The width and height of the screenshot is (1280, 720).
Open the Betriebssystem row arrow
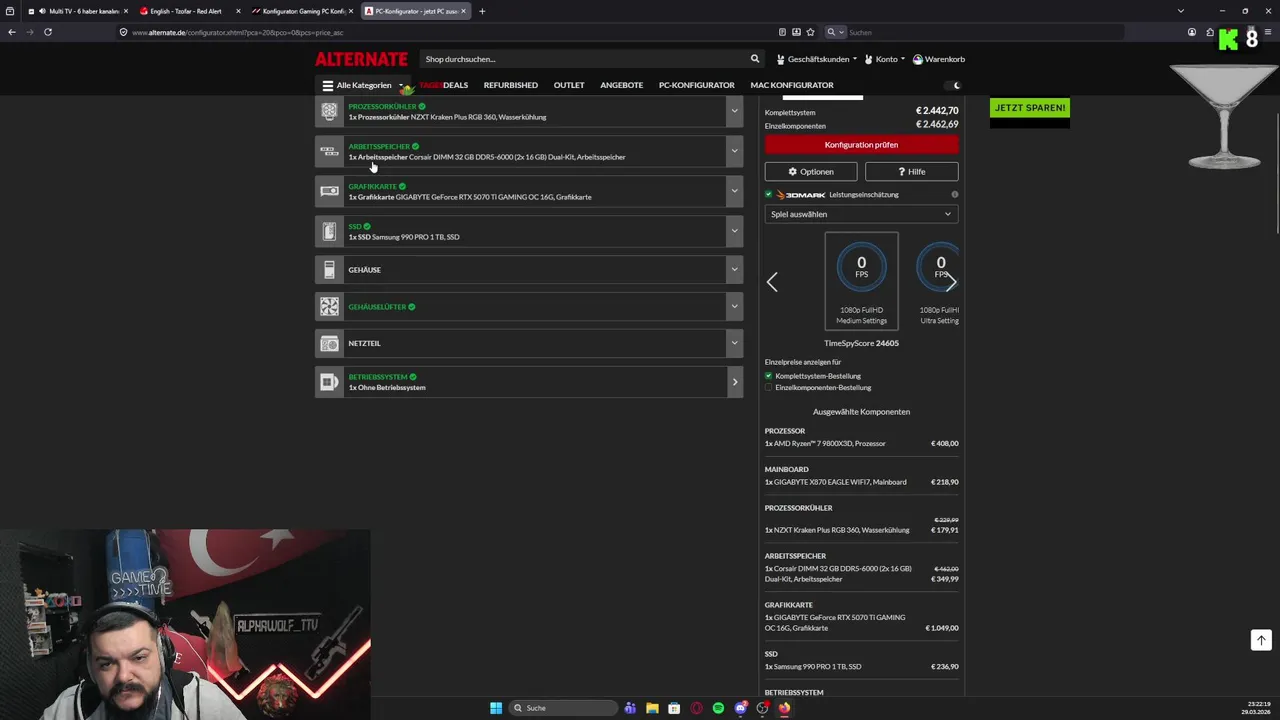[734, 382]
